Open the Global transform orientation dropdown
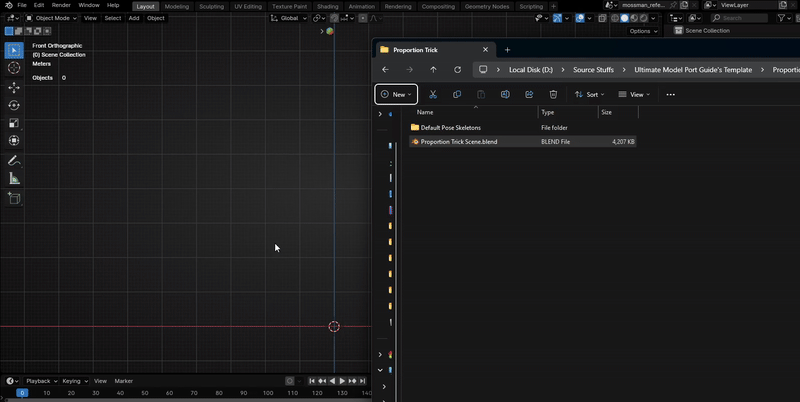Image resolution: width=800 pixels, height=402 pixels. (288, 18)
